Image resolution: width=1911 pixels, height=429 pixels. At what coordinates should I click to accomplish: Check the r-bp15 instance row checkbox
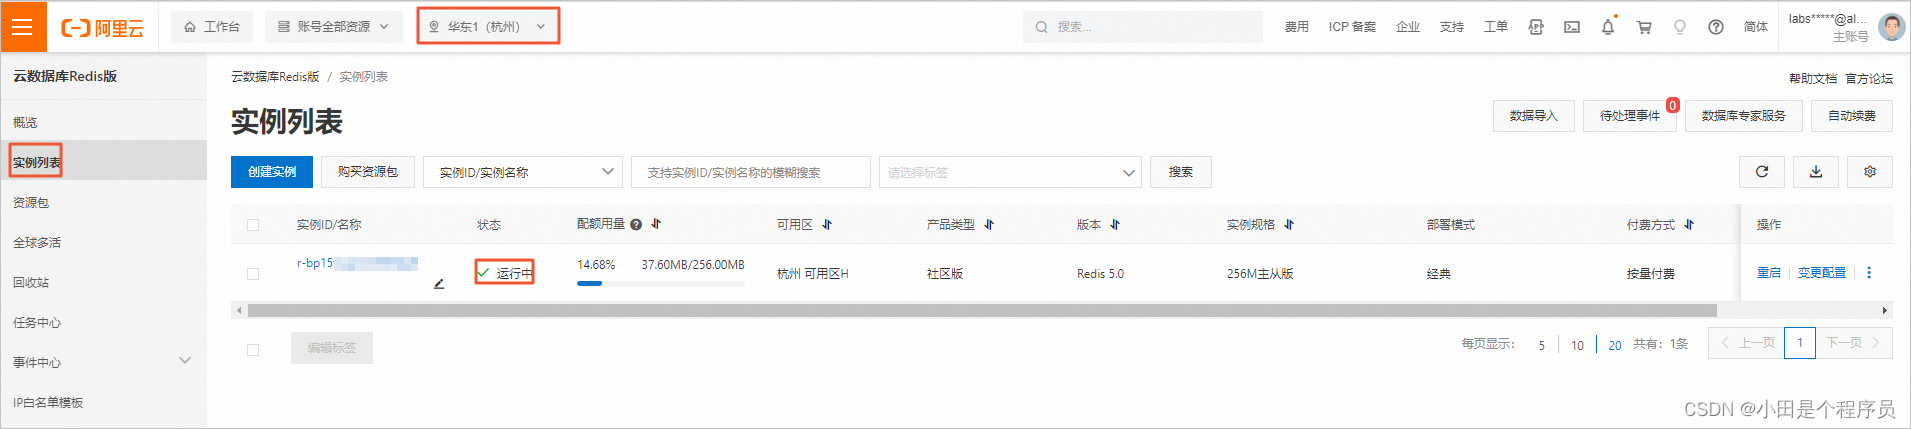tap(253, 274)
